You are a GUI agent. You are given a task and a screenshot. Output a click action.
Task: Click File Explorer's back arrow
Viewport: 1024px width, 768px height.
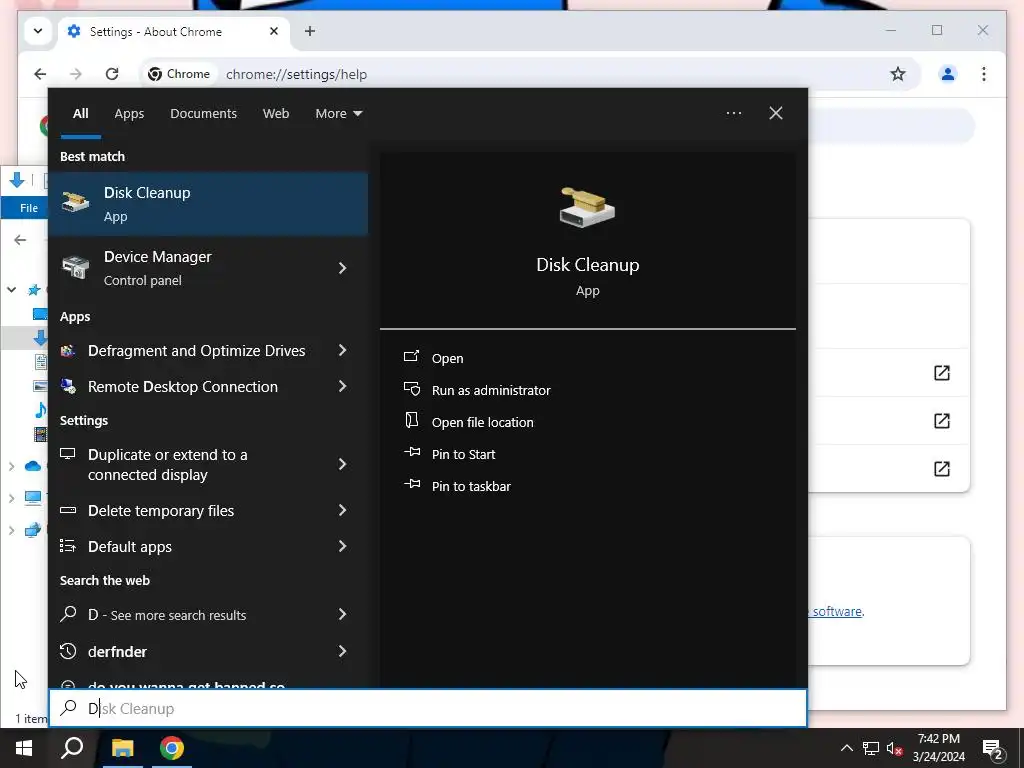(20, 240)
